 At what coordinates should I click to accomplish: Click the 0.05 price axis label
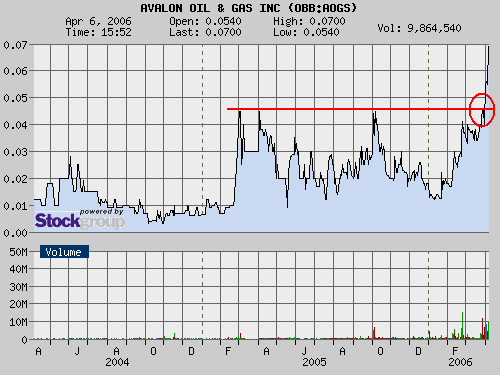click(x=15, y=98)
